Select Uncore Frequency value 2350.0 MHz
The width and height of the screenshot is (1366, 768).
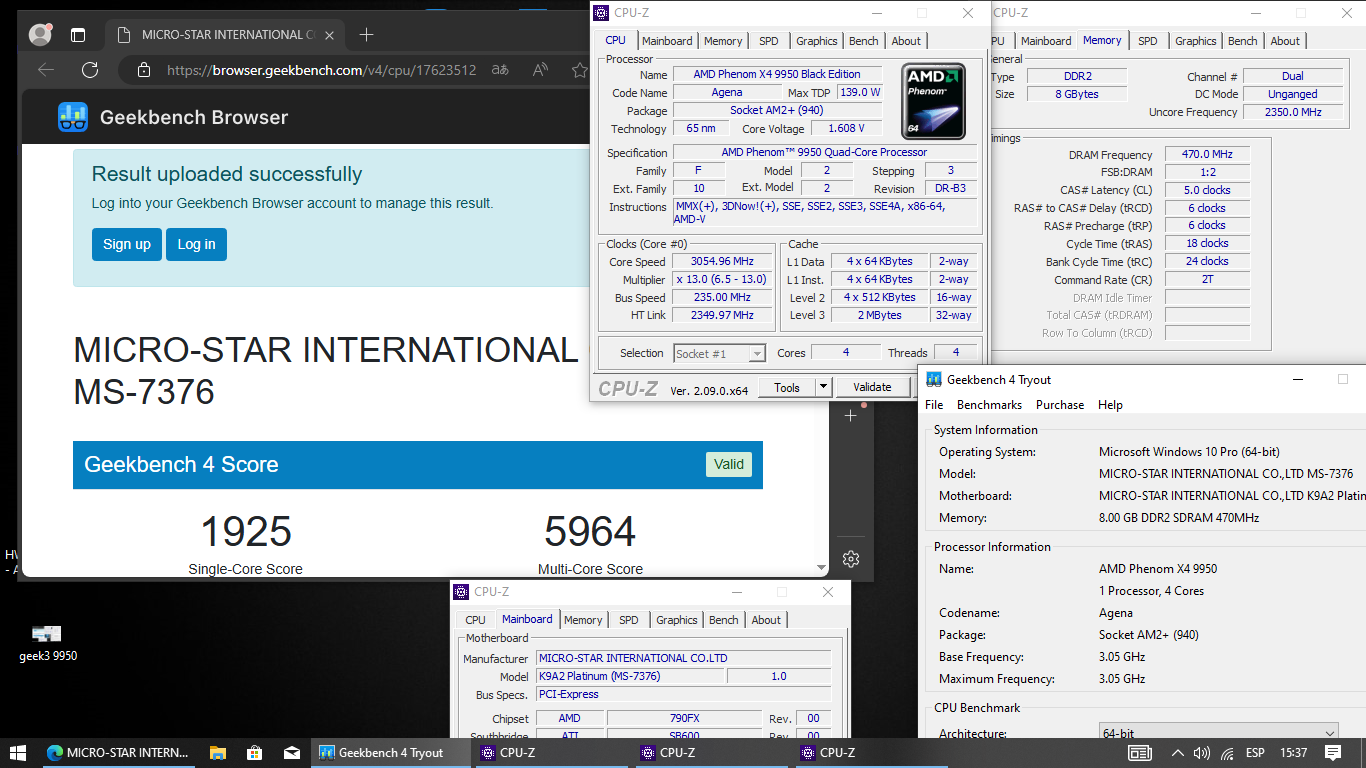(1292, 112)
